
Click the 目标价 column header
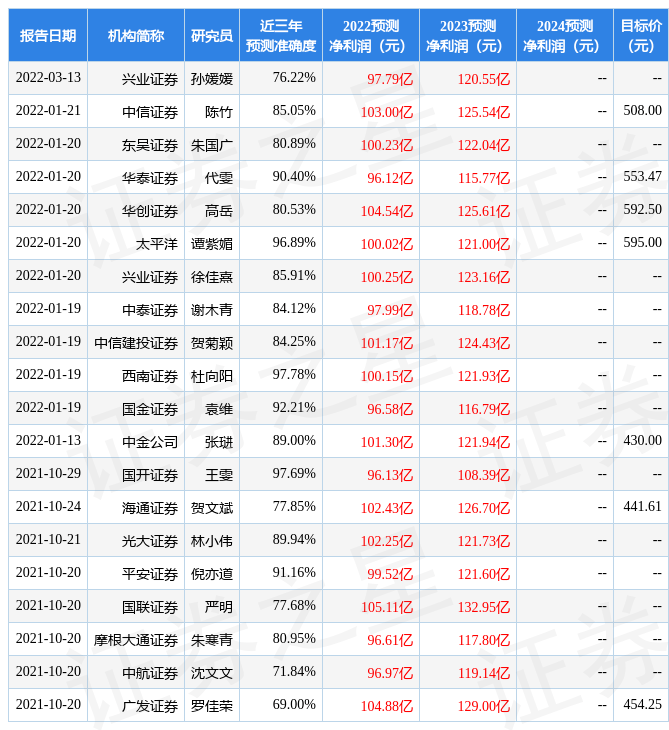[x=641, y=35]
